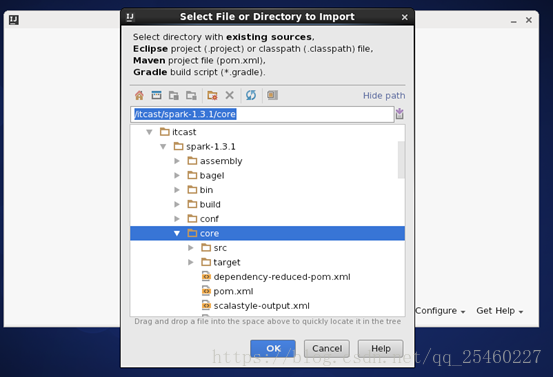The height and width of the screenshot is (377, 553).
Task: Expand the src folder
Action: pyautogui.click(x=191, y=248)
